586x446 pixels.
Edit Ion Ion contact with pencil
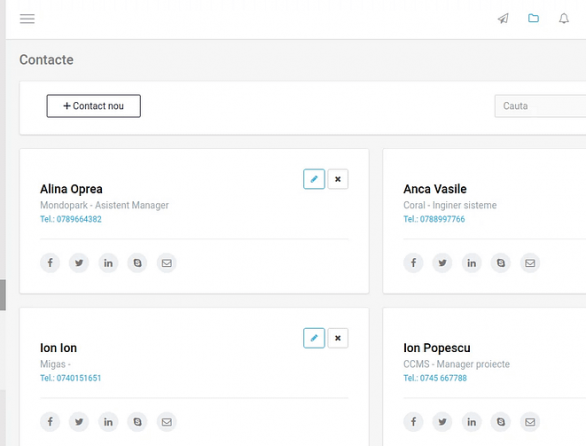[314, 338]
